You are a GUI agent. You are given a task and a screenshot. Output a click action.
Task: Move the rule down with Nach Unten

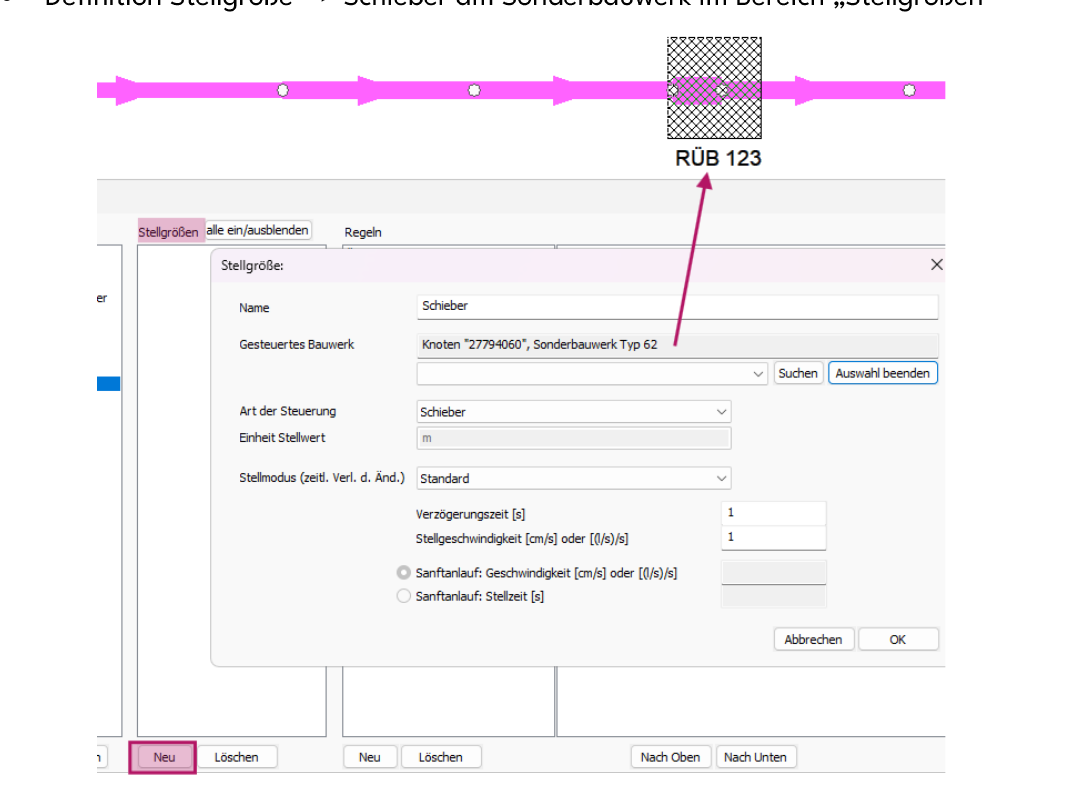[x=756, y=757]
